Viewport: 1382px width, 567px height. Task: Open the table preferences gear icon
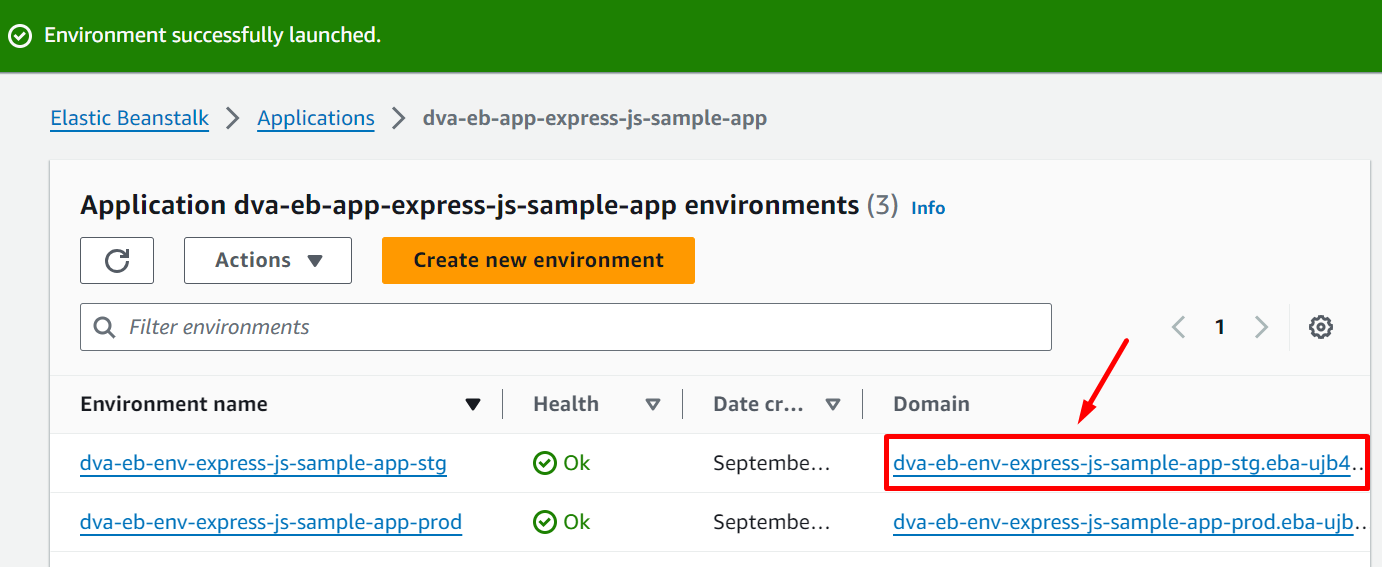[1321, 327]
